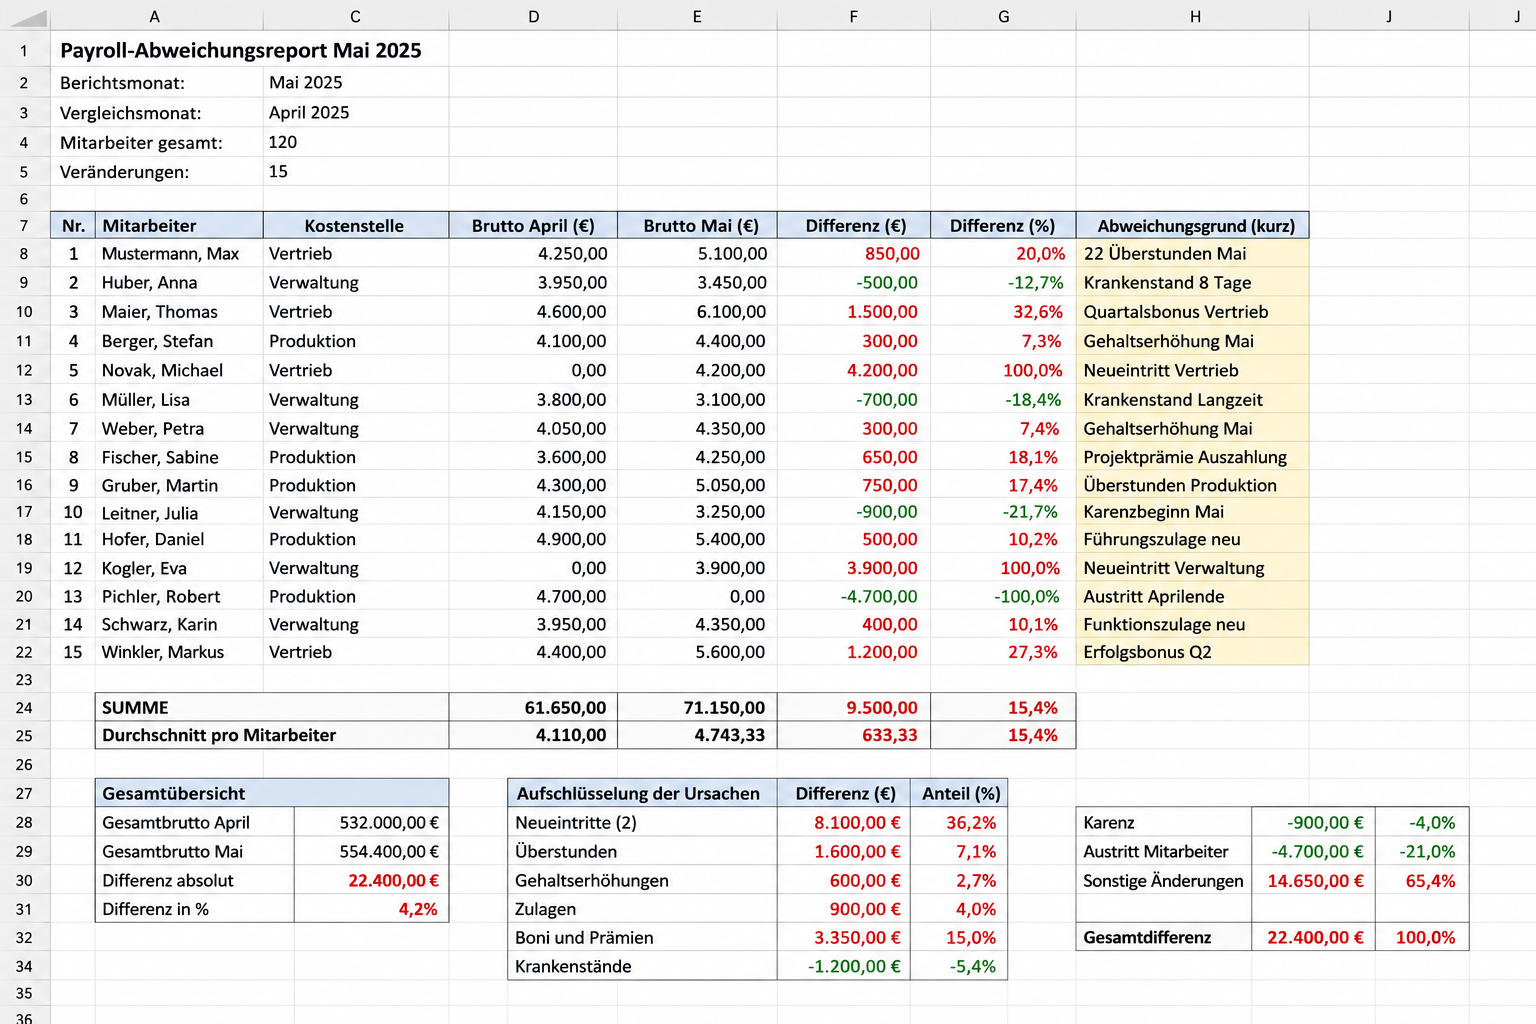The image size is (1536, 1024).
Task: Click the title cell 'Payroll-Abweichungsreport Mai 2025'
Action: [x=241, y=50]
